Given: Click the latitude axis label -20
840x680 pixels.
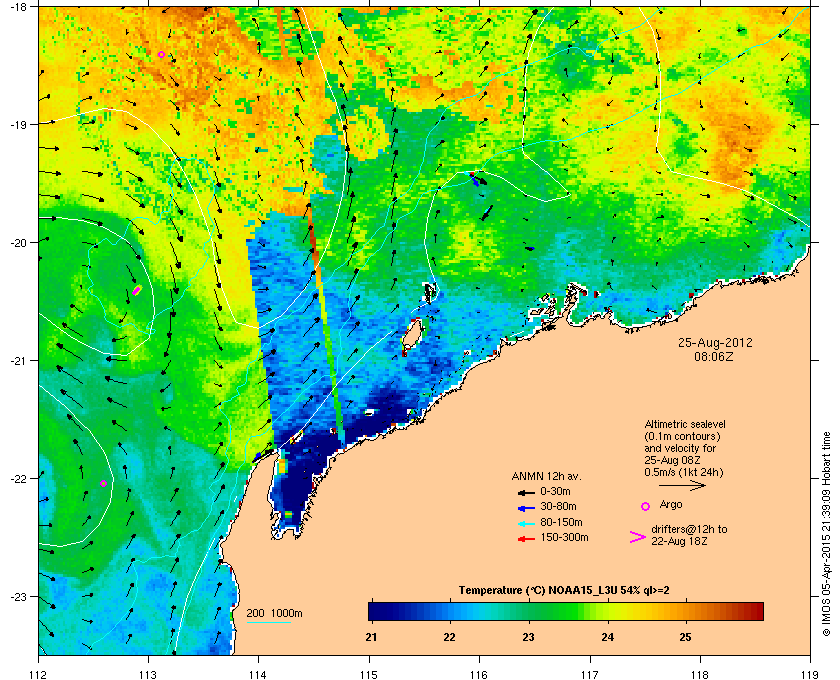Looking at the screenshot, I should 18,242.
